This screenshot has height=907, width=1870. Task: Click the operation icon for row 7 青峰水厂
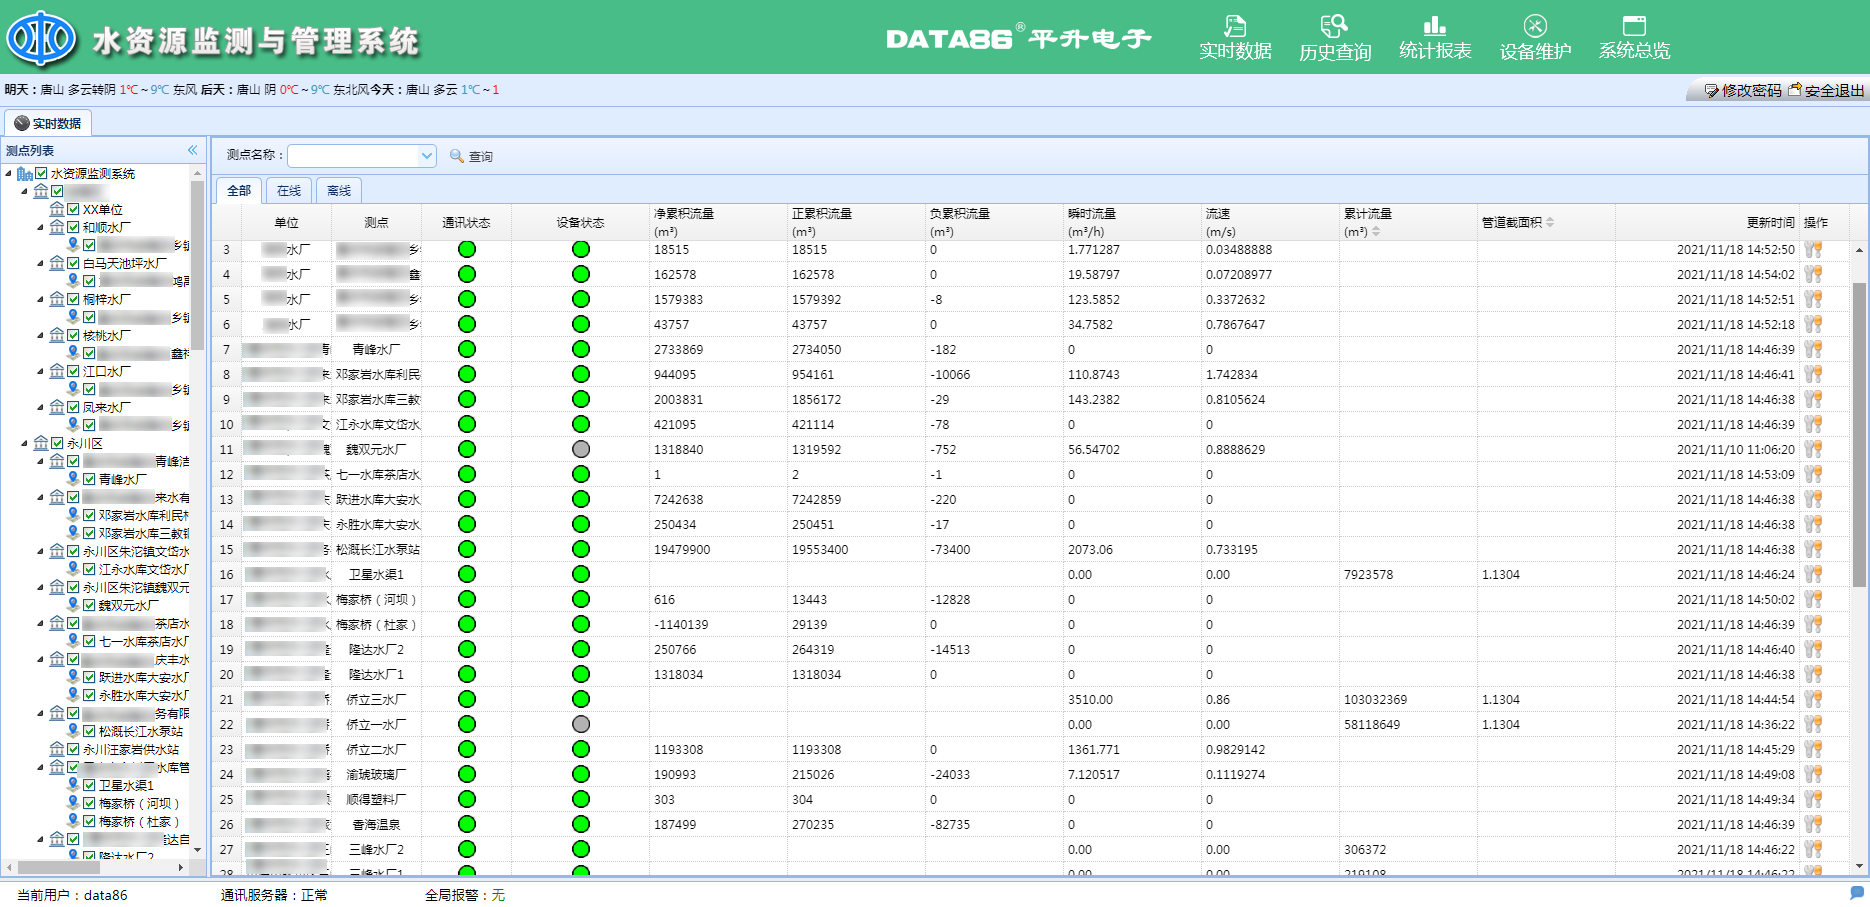[1813, 349]
